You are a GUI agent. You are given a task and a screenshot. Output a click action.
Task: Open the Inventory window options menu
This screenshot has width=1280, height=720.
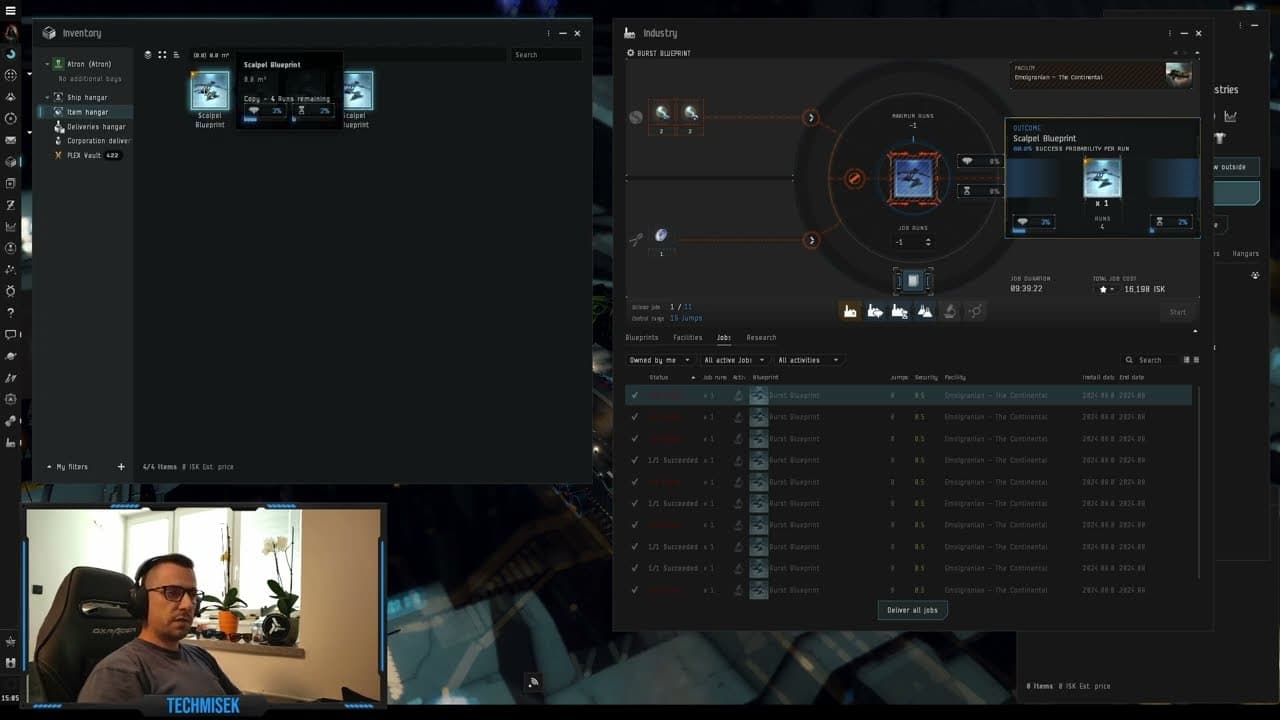(548, 33)
